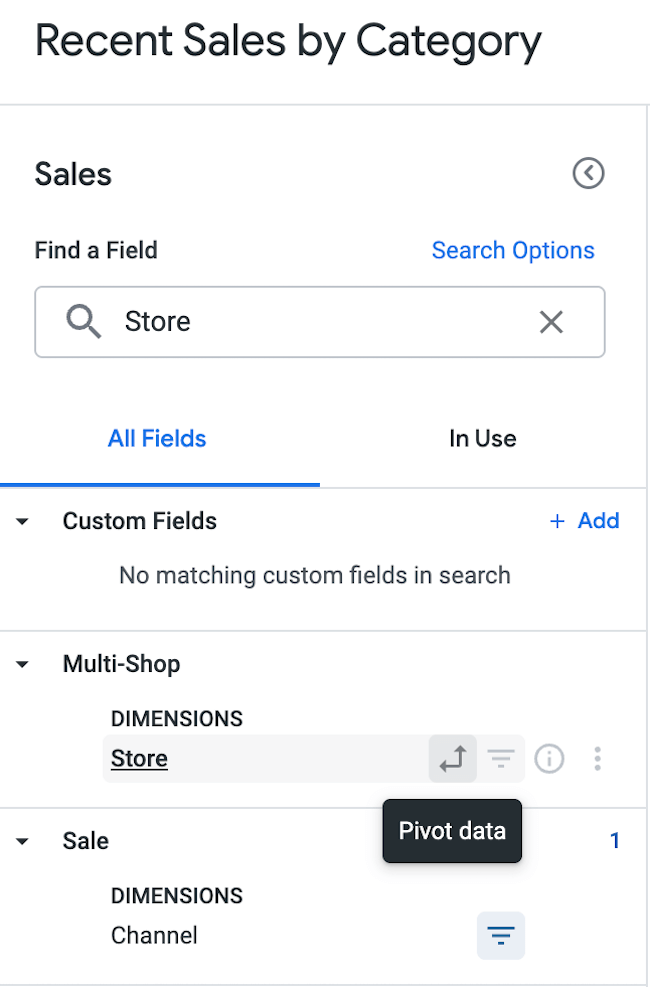Collapse the Custom Fields section
This screenshot has height=987, width=650.
click(x=22, y=521)
